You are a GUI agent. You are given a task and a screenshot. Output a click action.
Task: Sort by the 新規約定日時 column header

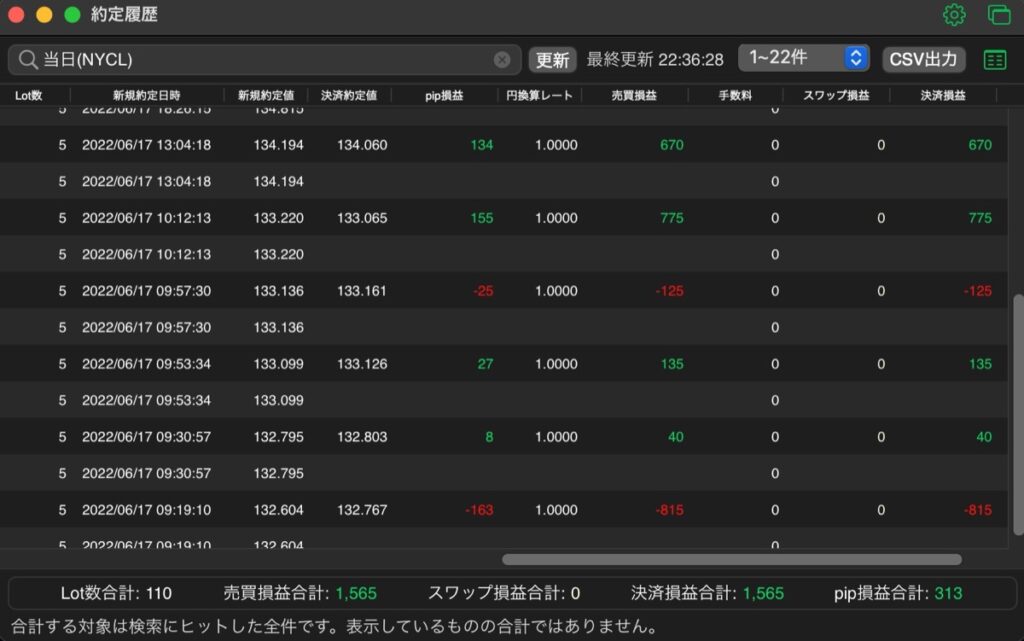pyautogui.click(x=146, y=95)
